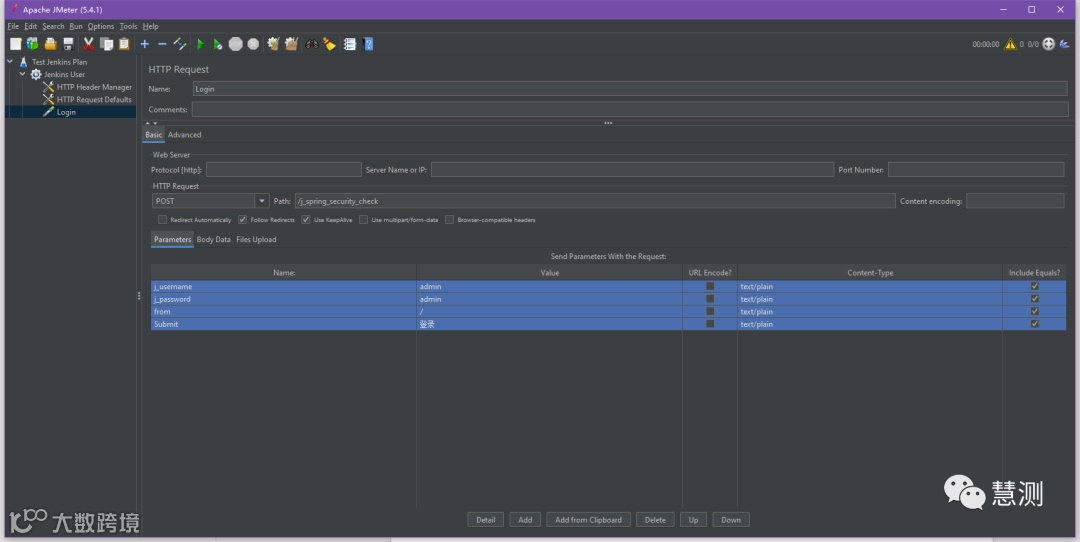Collapse the Jenkins User thread group

(x=22, y=74)
